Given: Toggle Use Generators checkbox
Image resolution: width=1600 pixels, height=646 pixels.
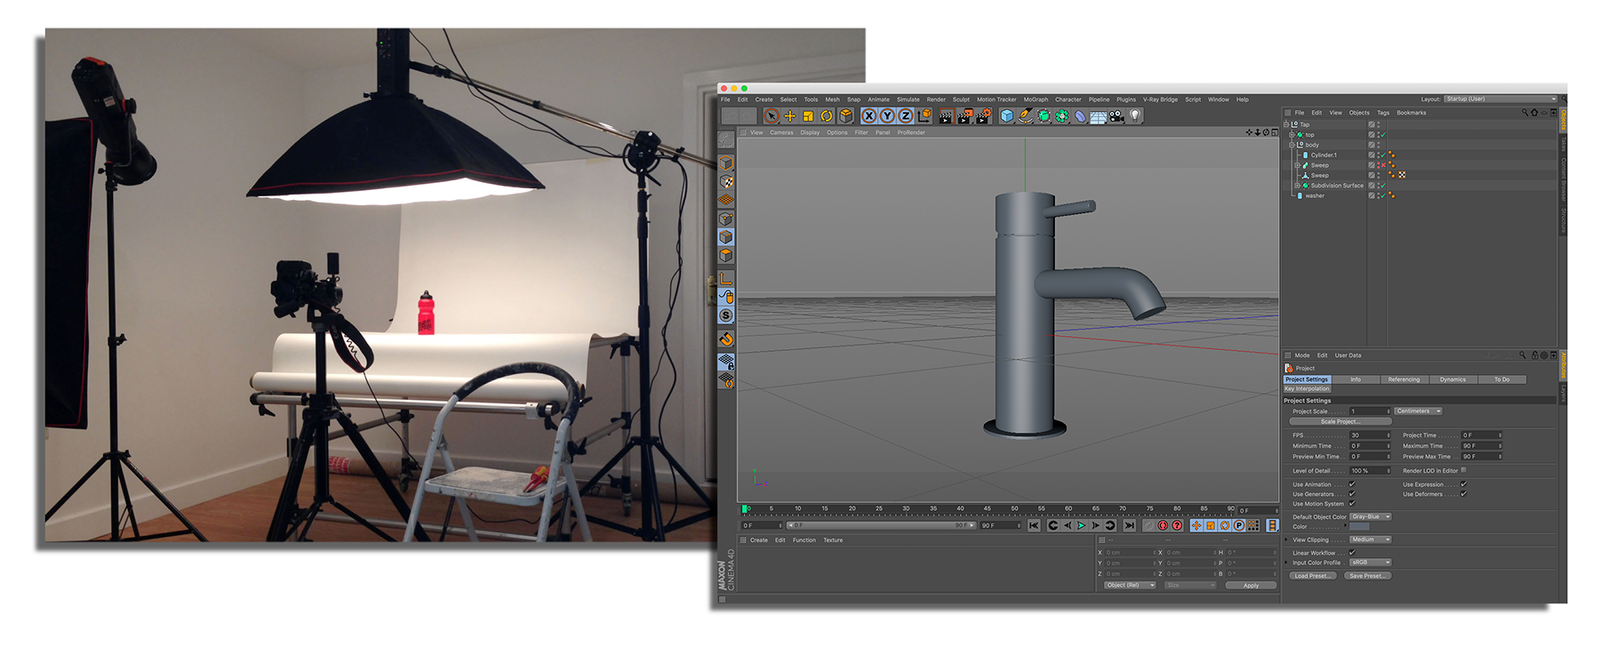Looking at the screenshot, I should (x=1352, y=494).
